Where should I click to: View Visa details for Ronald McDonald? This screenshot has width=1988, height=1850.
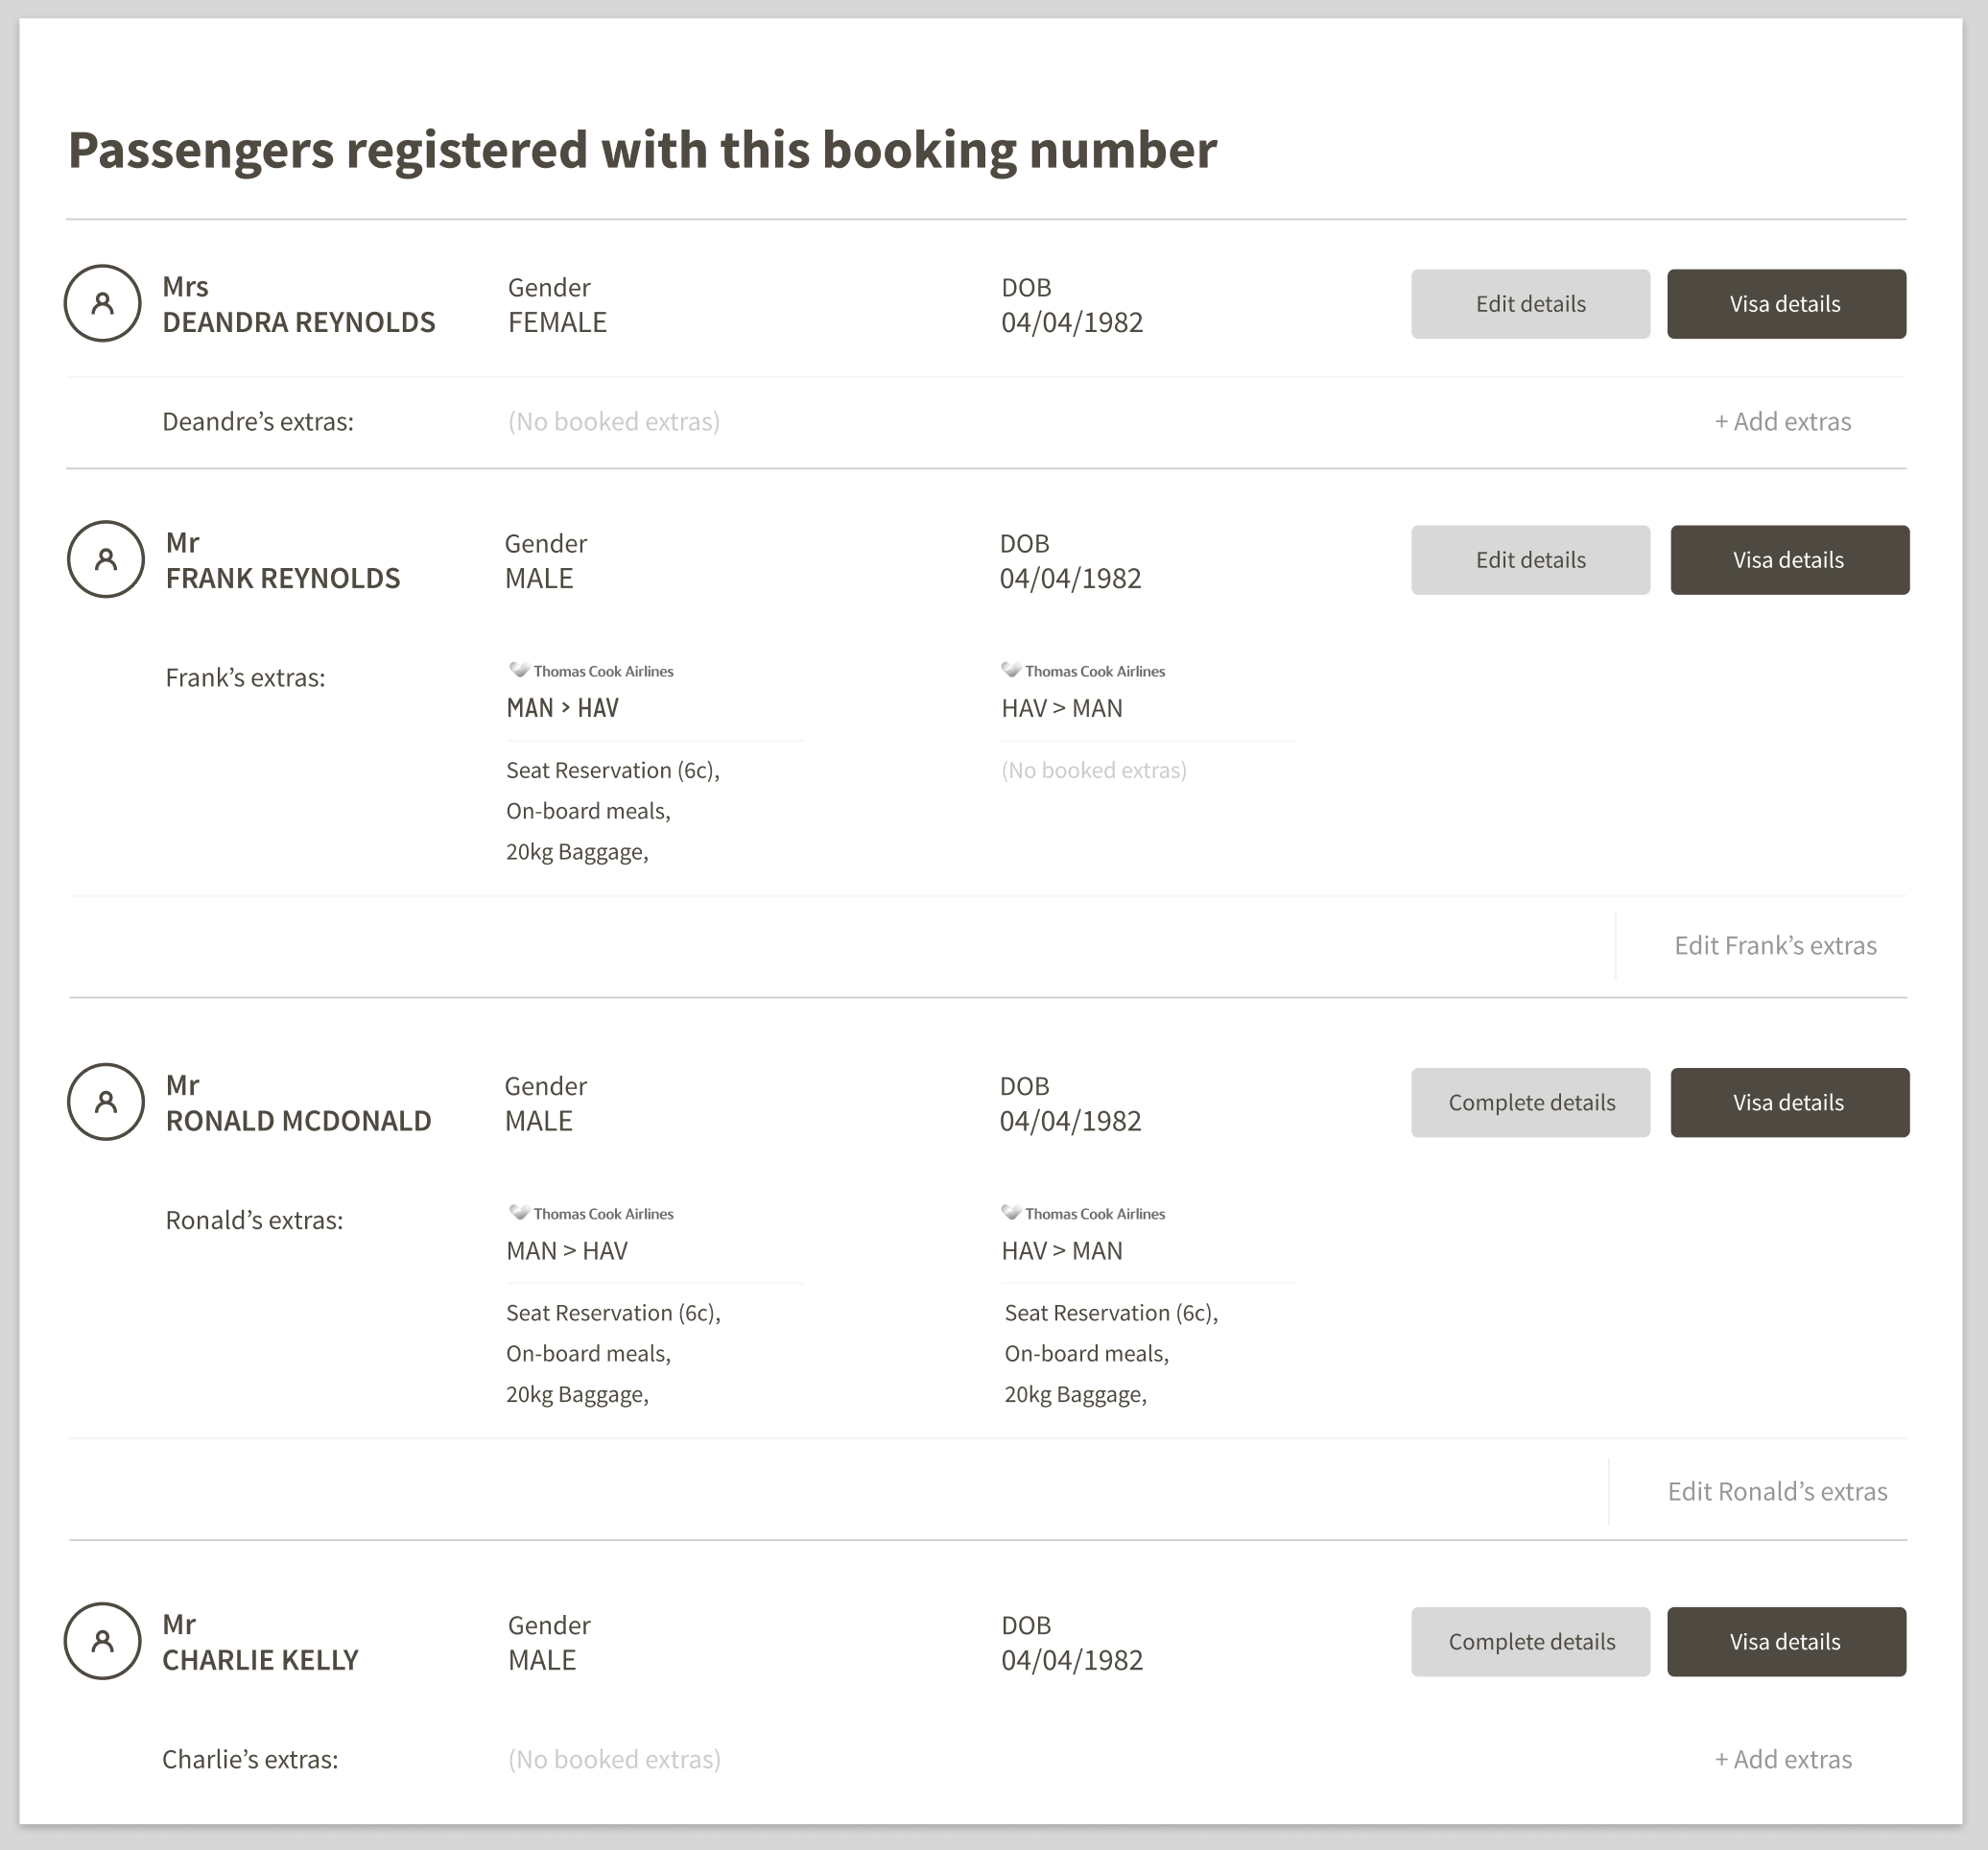[x=1789, y=1103]
